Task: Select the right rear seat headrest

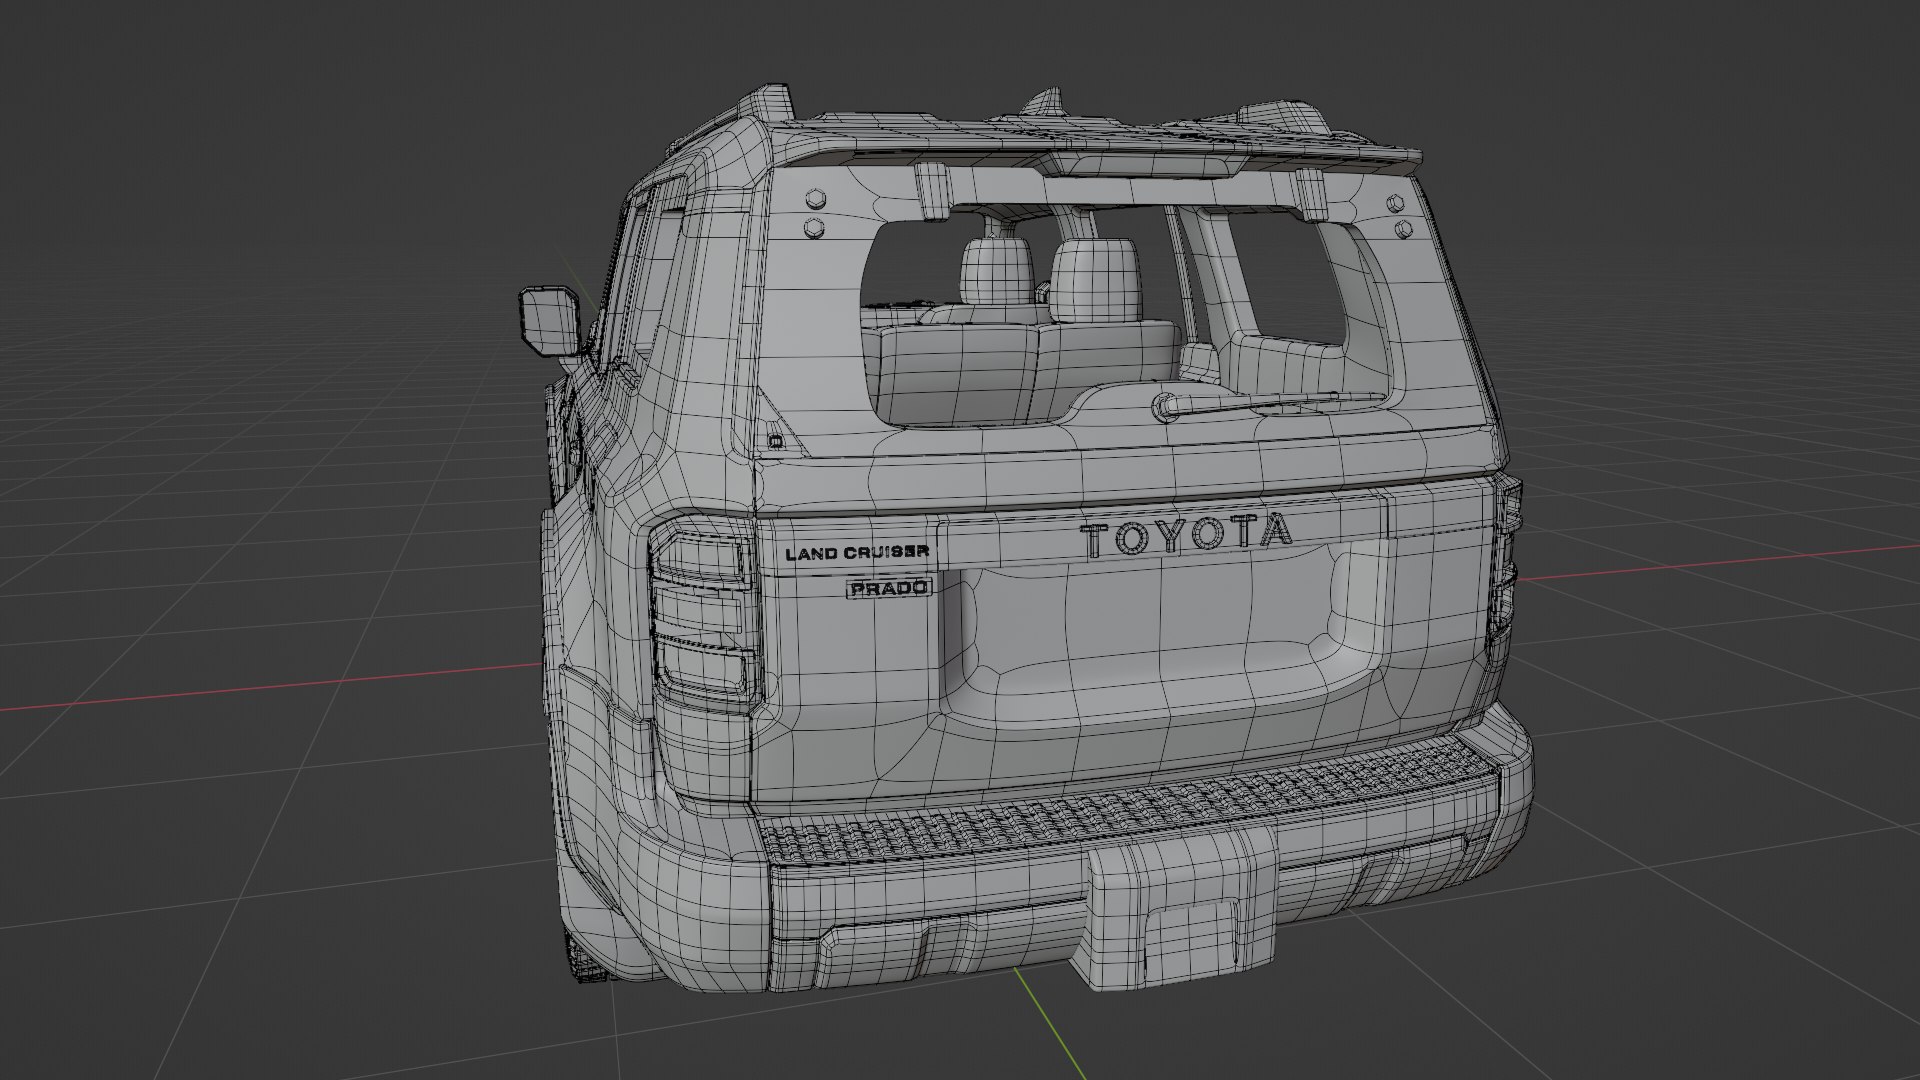Action: [1096, 281]
